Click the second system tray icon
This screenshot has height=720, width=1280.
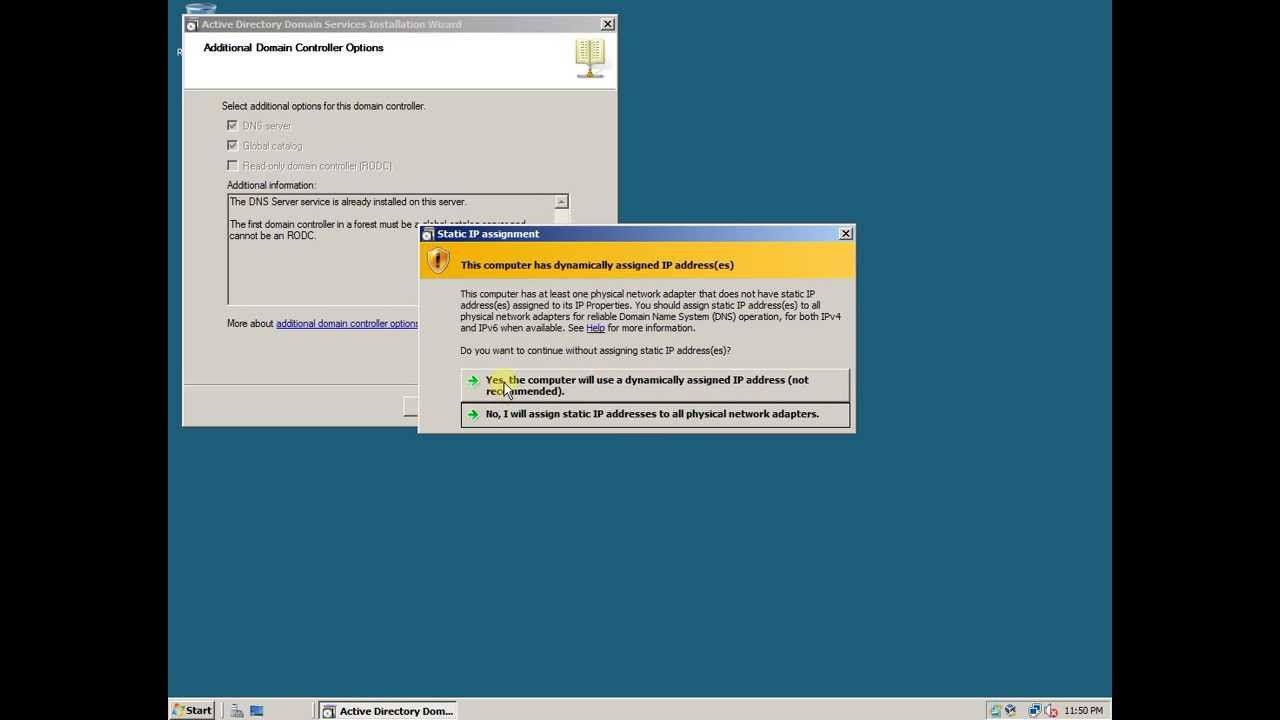pos(1011,711)
